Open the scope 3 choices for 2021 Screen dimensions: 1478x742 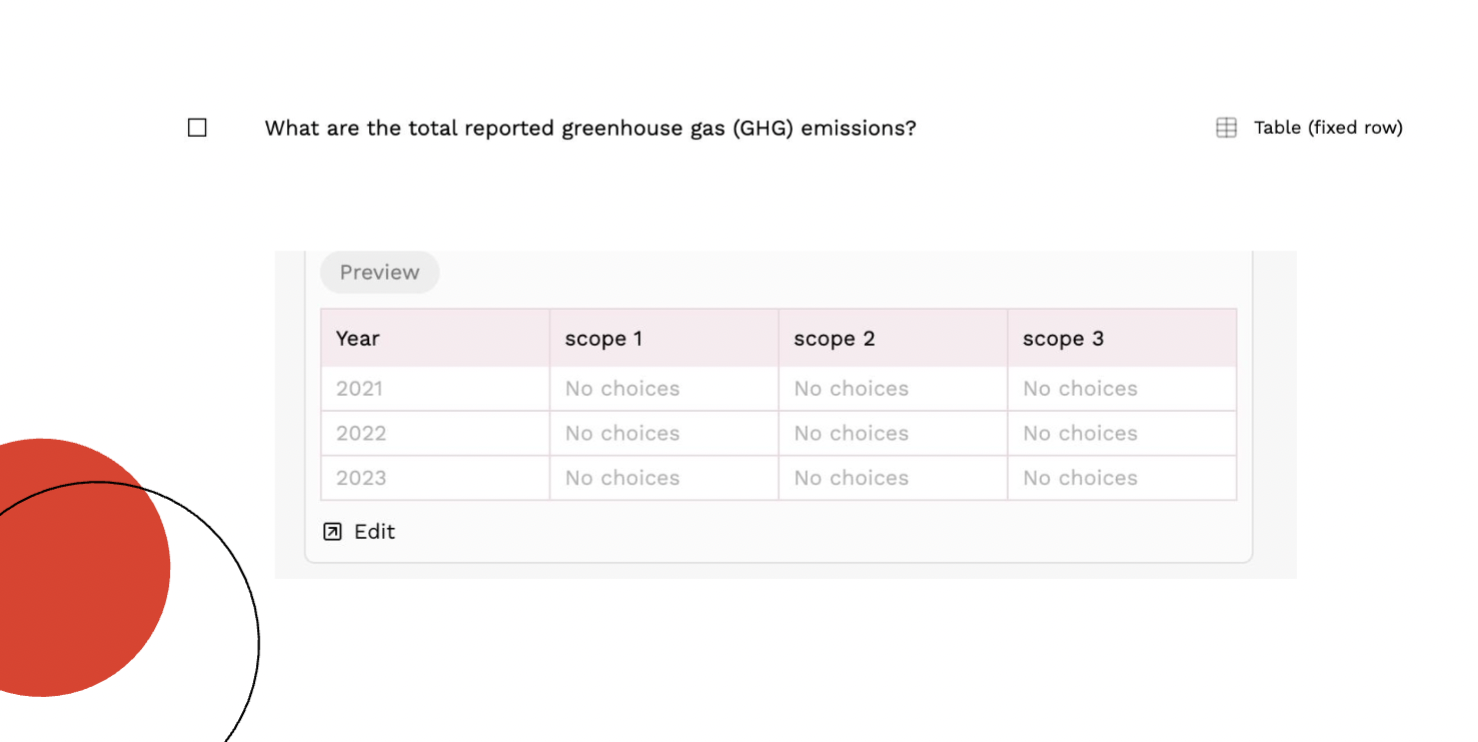[1080, 389]
